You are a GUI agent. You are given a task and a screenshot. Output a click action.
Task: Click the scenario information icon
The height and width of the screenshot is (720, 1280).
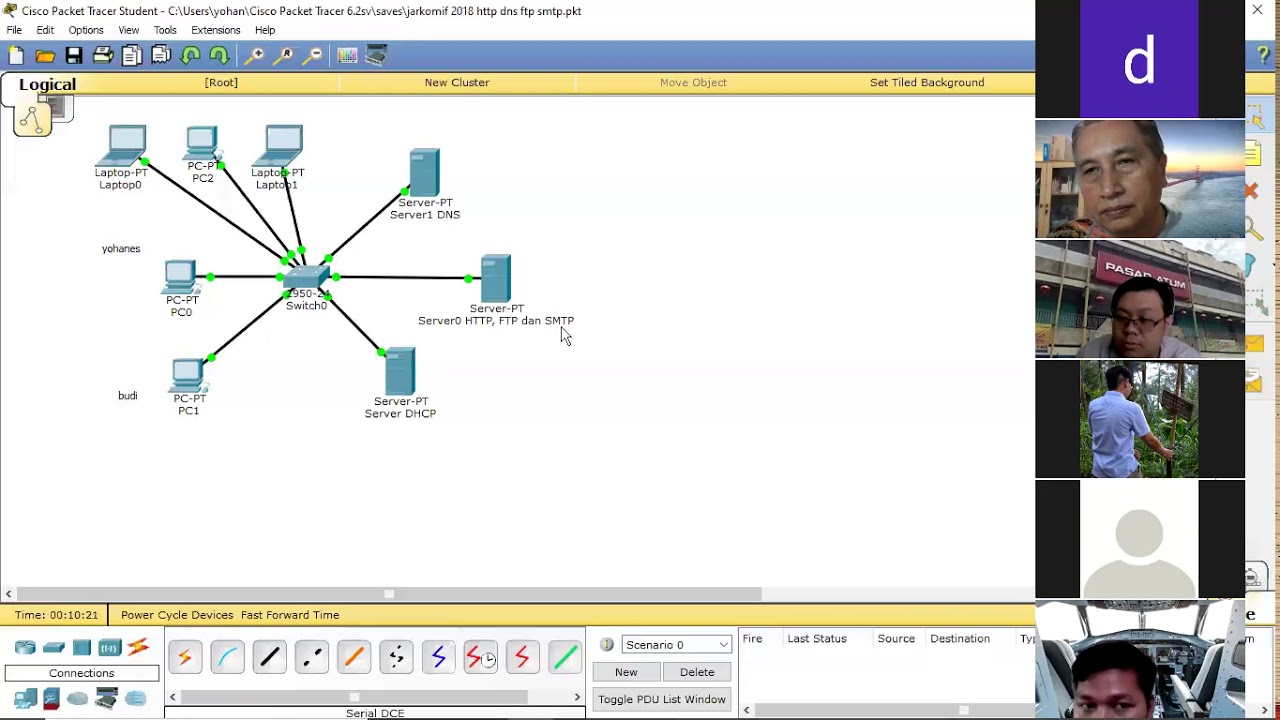(607, 645)
